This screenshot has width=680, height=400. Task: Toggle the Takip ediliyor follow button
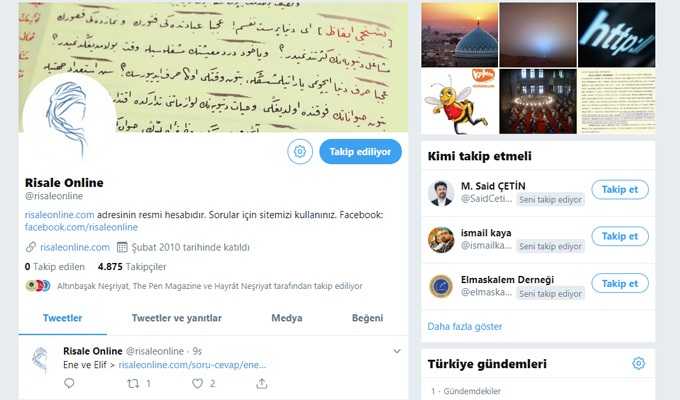[360, 151]
